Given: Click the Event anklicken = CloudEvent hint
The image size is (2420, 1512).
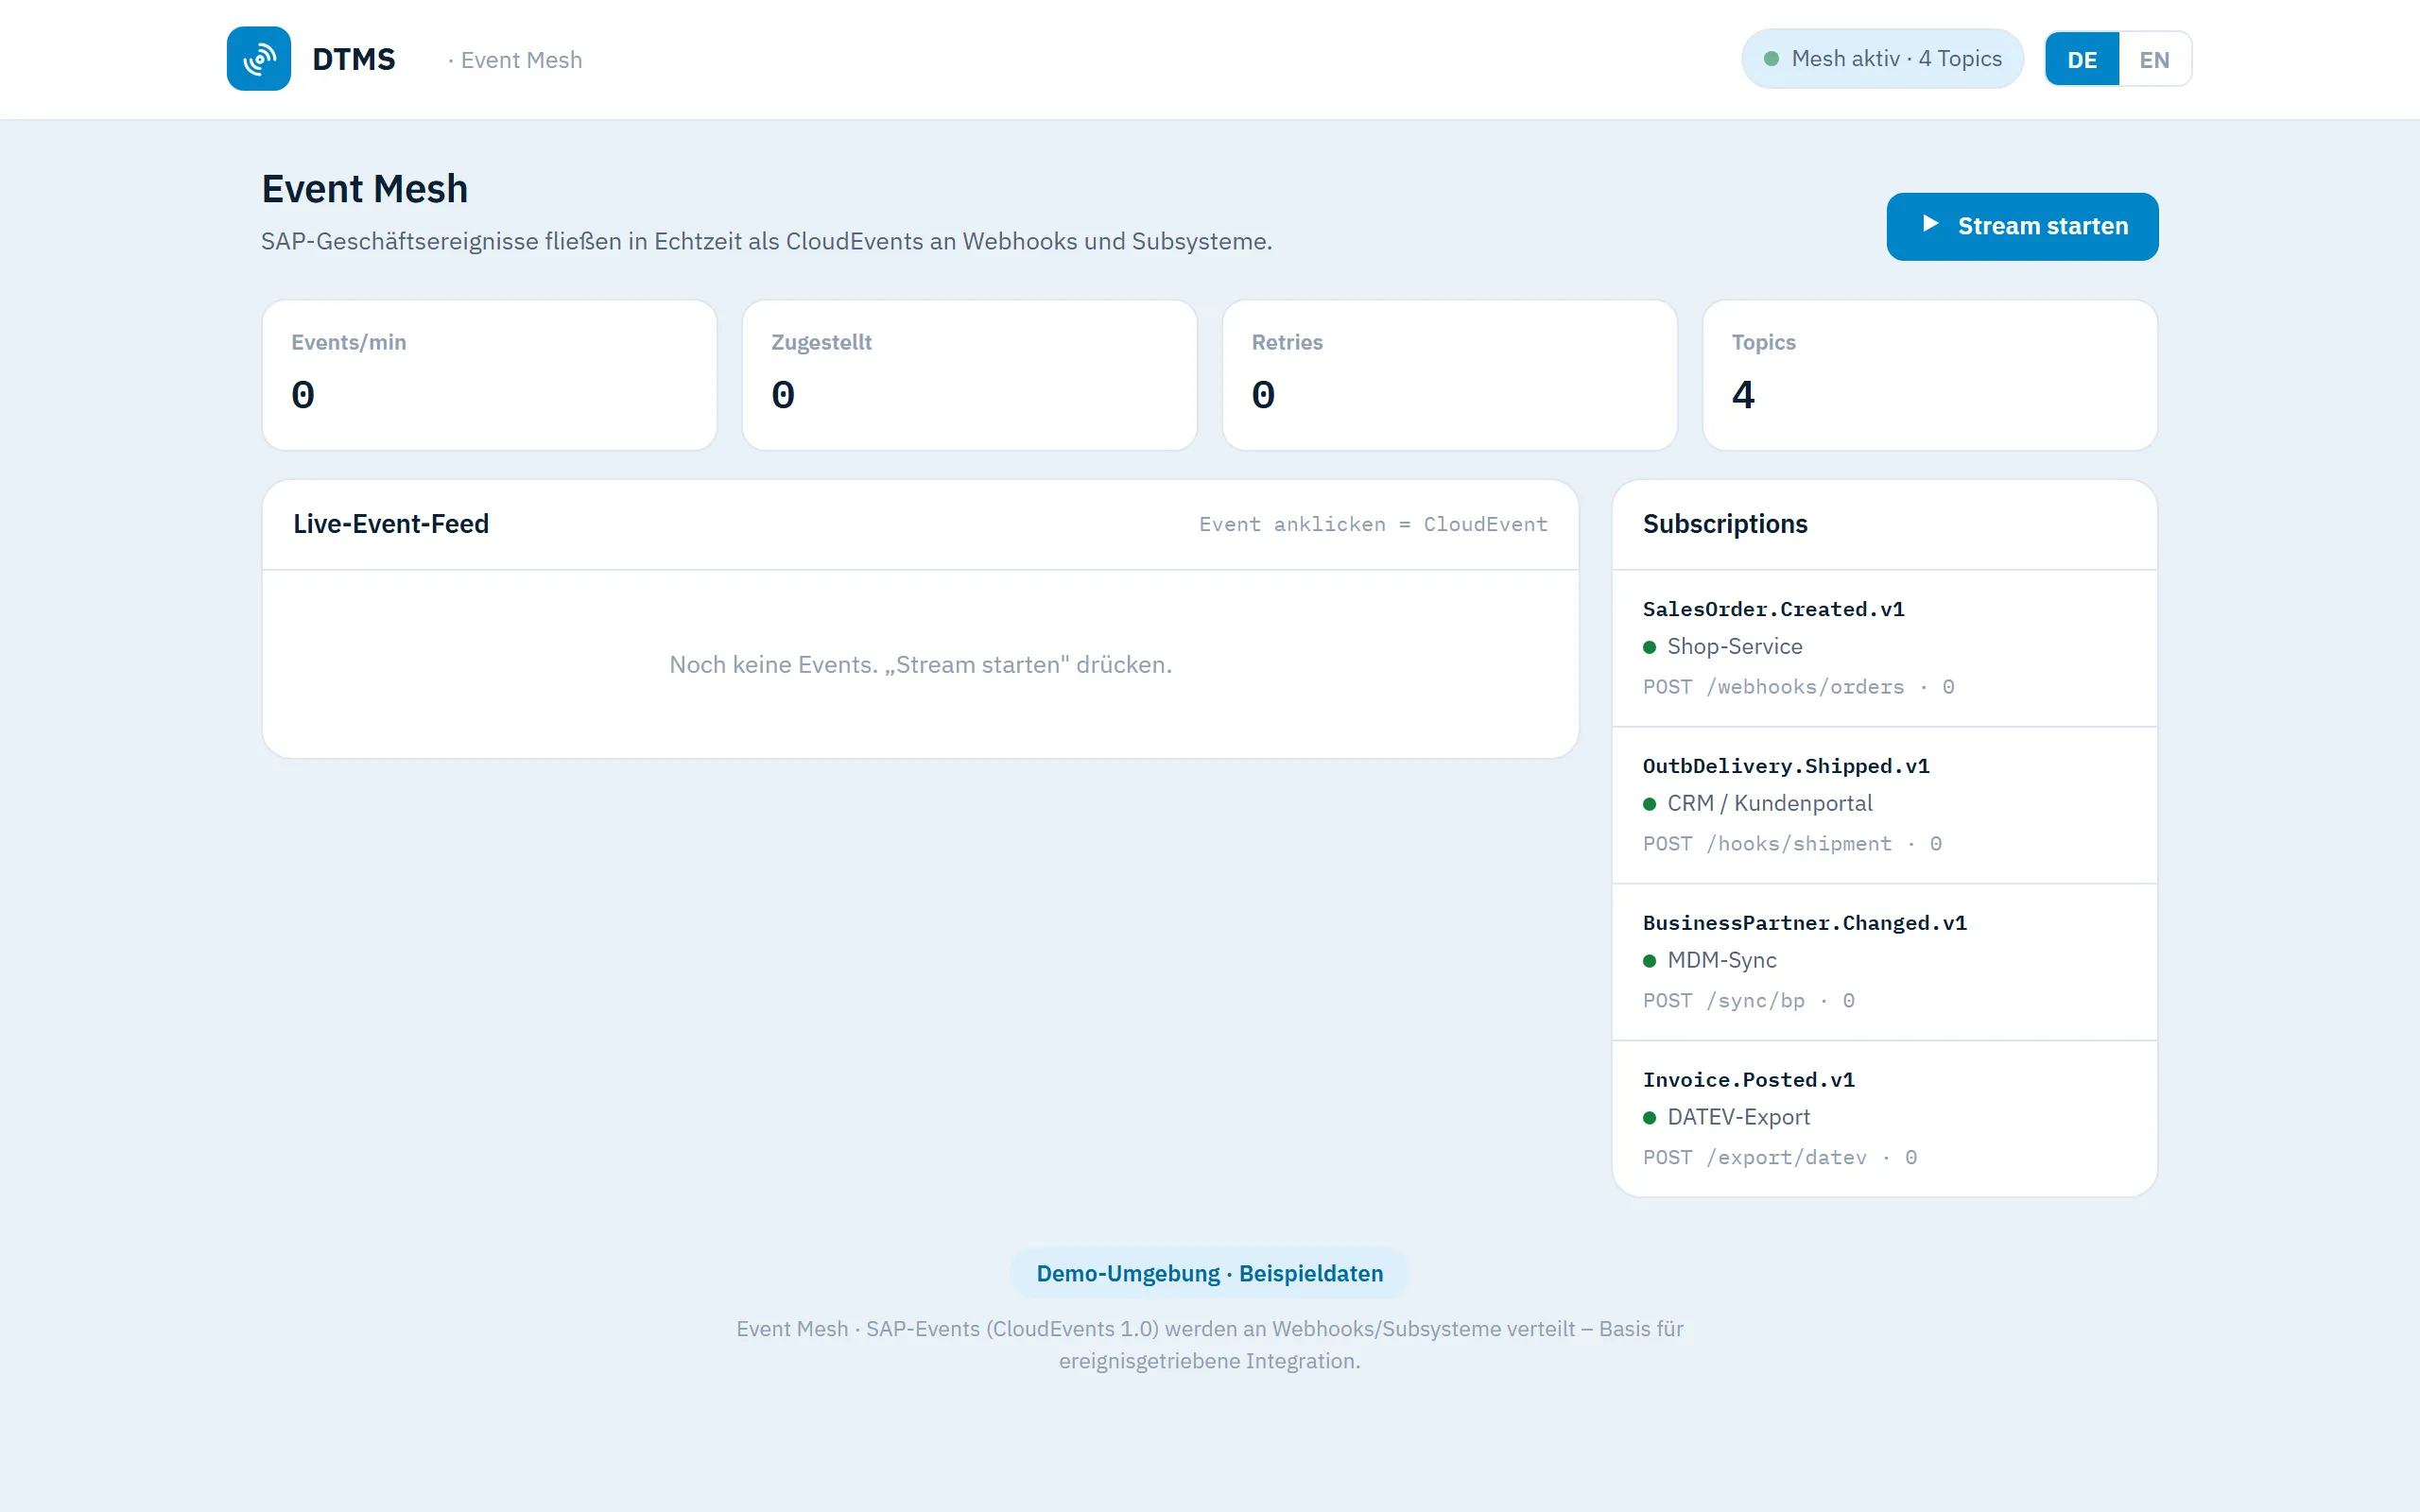Looking at the screenshot, I should tap(1373, 524).
